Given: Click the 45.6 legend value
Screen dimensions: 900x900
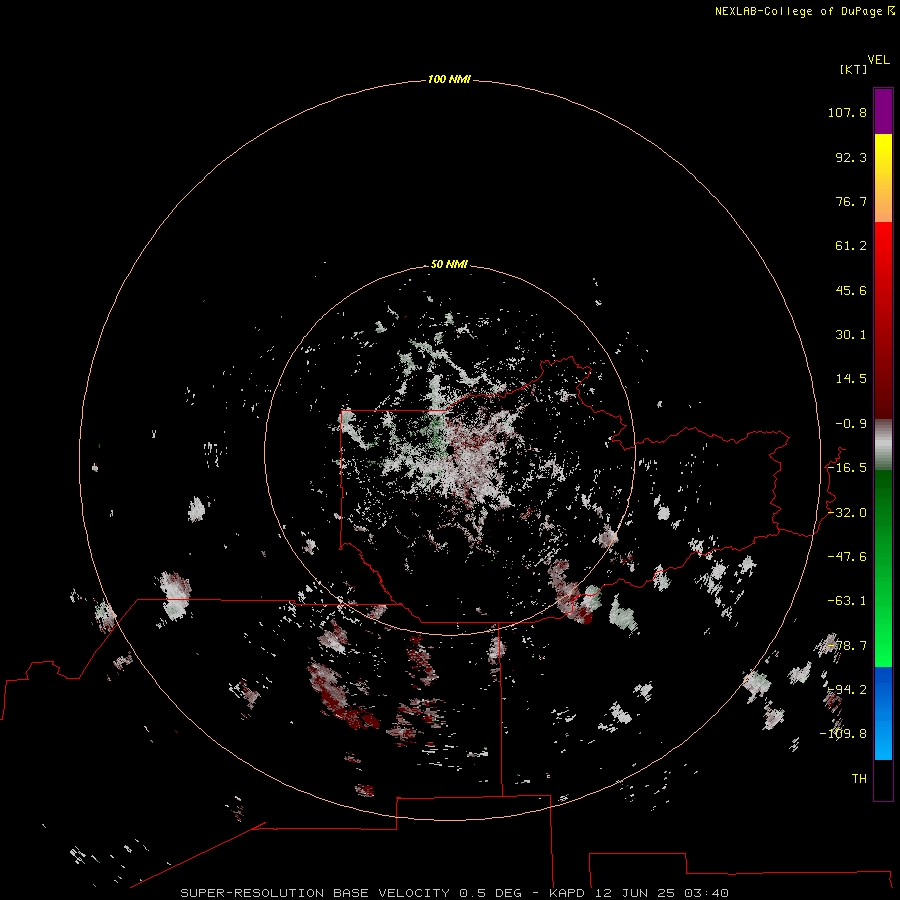Looking at the screenshot, I should 851,290.
